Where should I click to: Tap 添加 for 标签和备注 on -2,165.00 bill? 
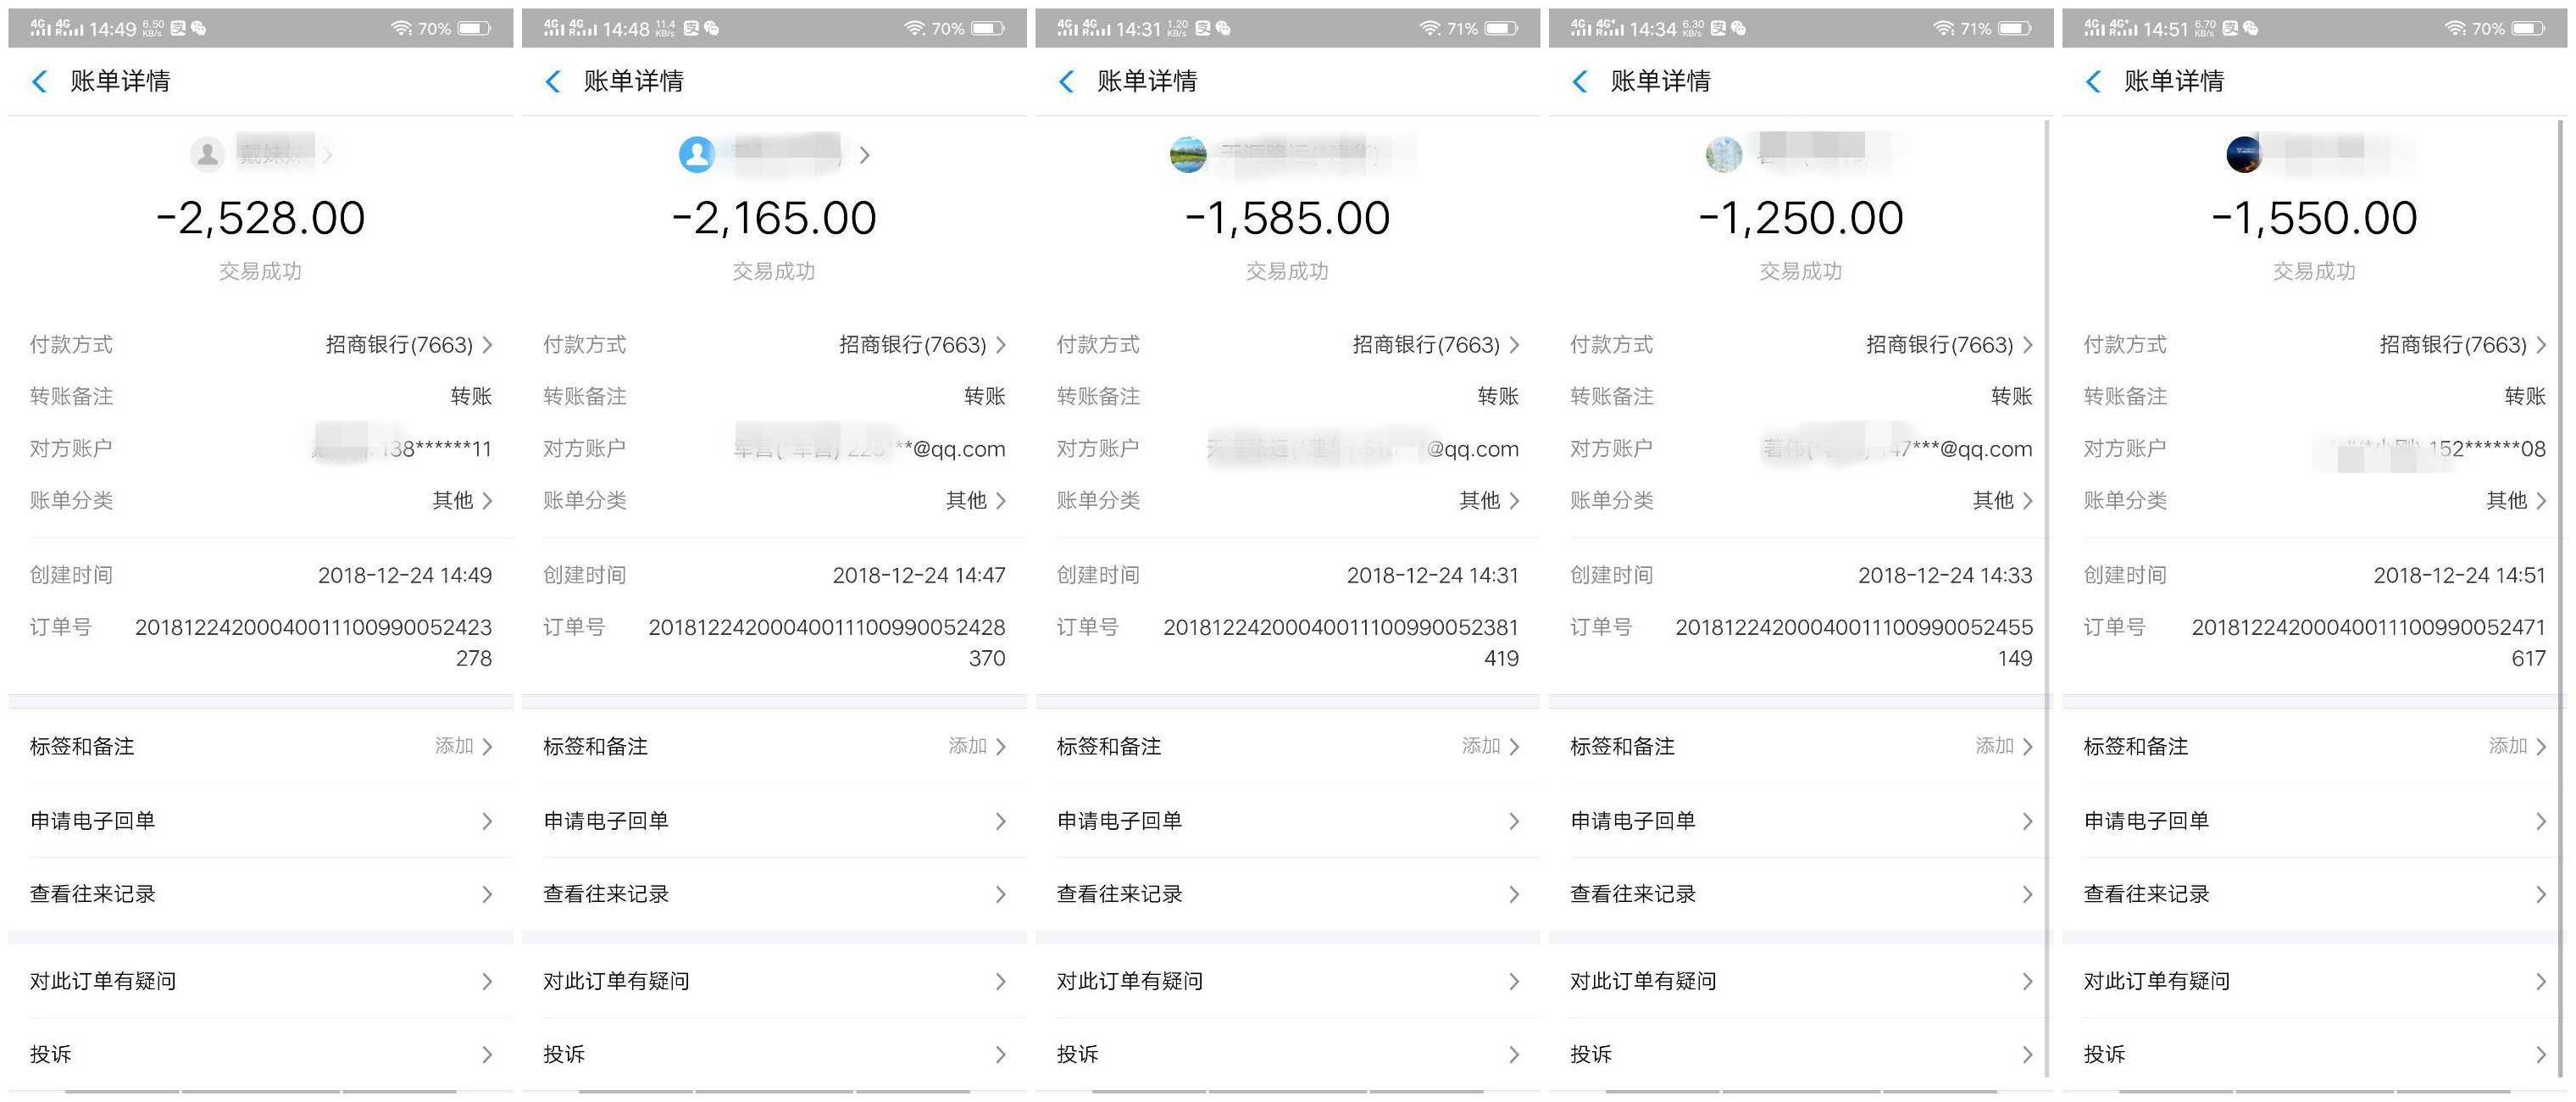click(x=976, y=746)
